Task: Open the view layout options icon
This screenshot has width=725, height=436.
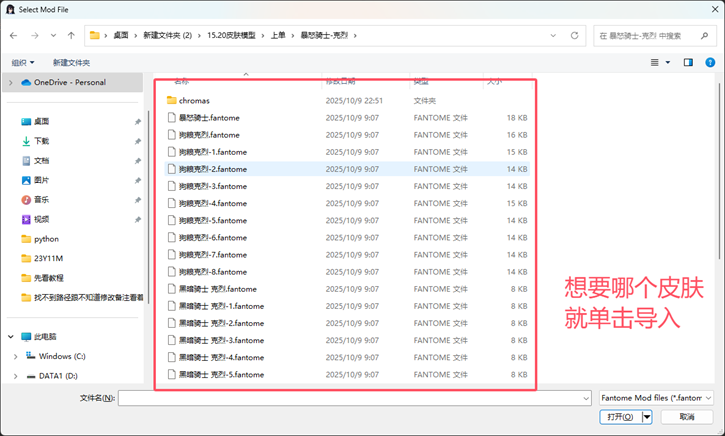Action: tap(655, 62)
